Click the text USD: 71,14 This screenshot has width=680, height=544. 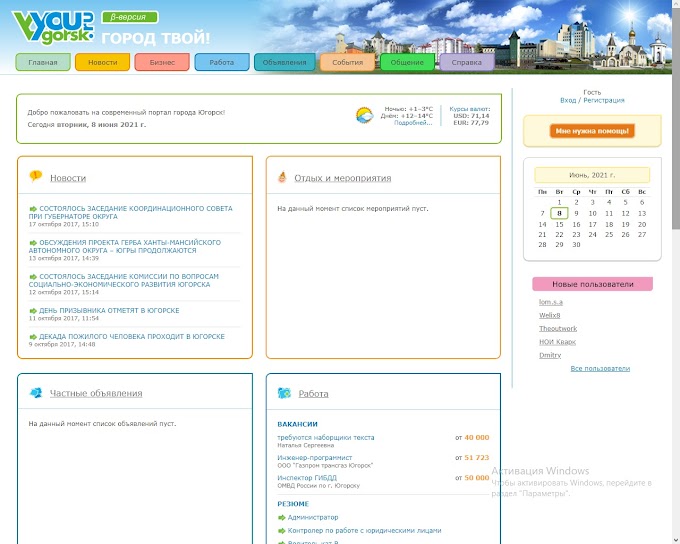click(471, 116)
